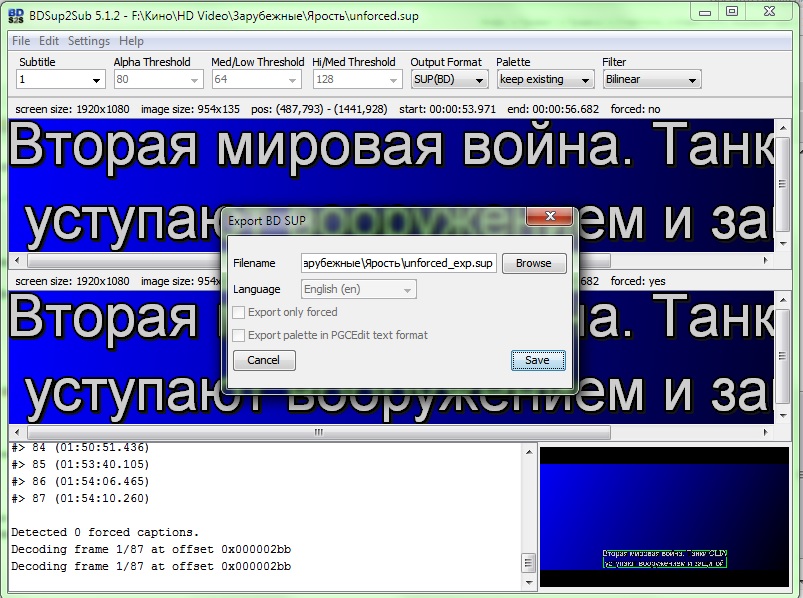
Task: Click up arrow of the top preview's vertical scrollbar
Action: (783, 127)
